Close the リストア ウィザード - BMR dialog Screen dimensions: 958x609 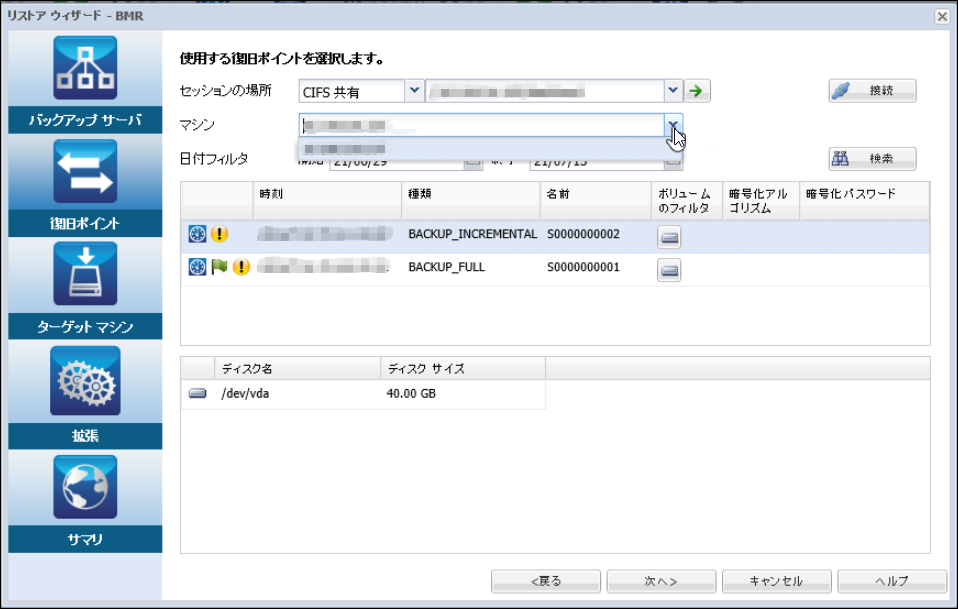pyautogui.click(x=942, y=16)
